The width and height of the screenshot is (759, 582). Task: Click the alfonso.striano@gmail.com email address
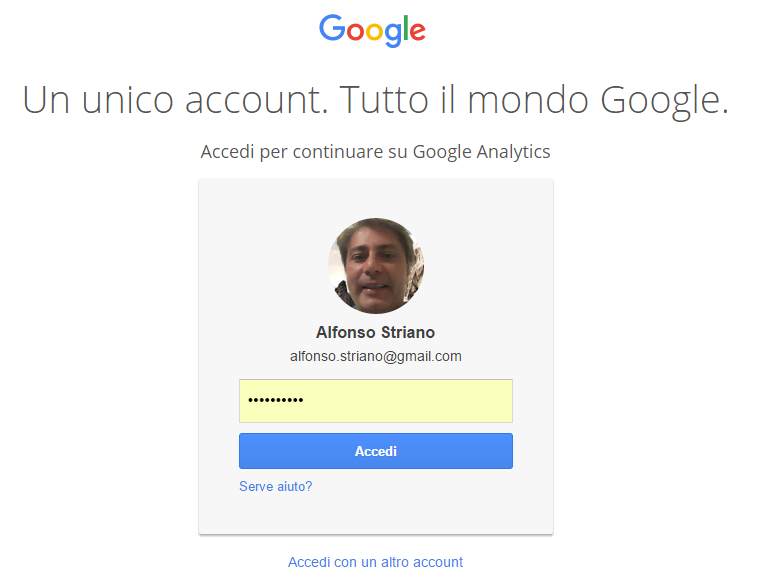point(376,356)
